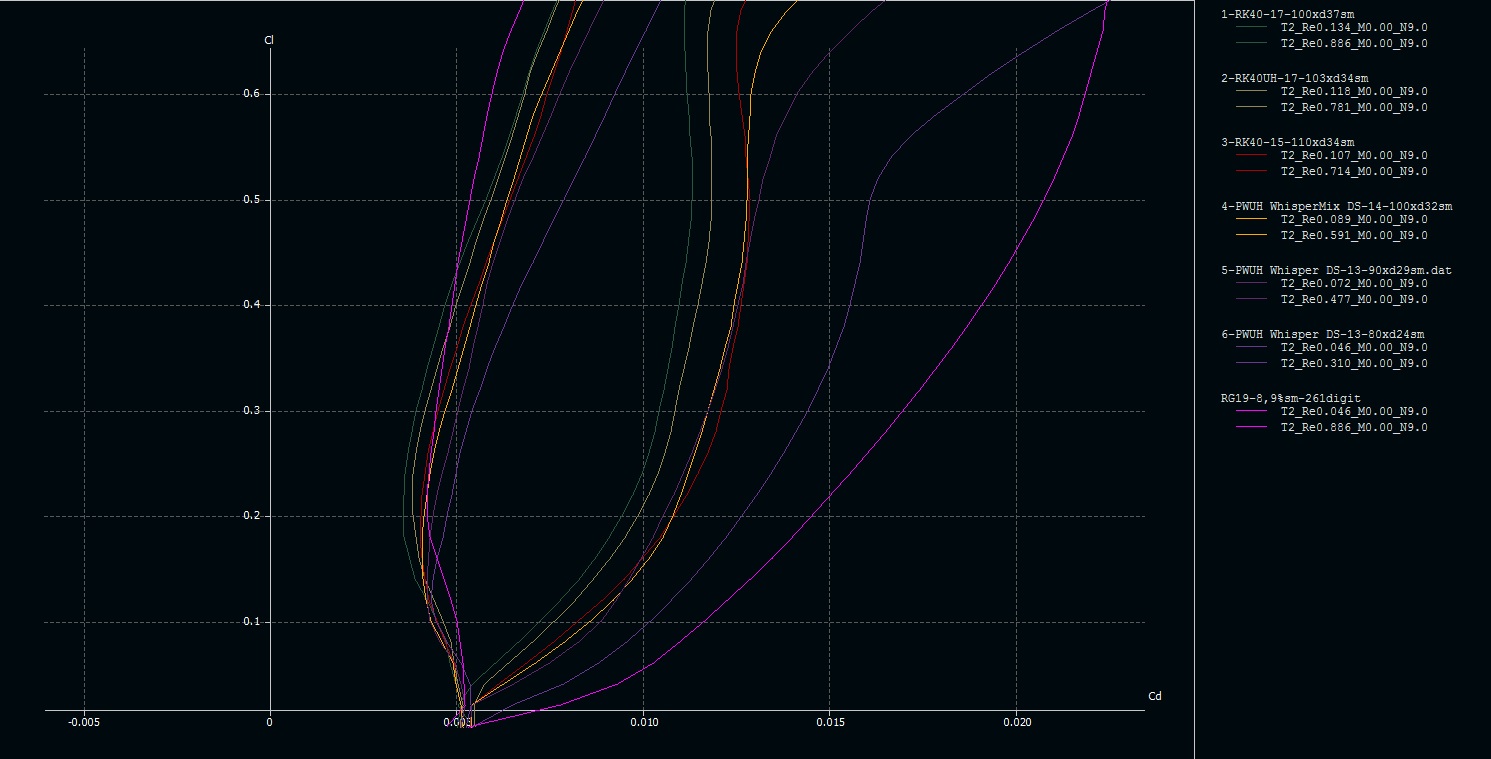Click the 6-PWUH Whisper DS-13-80xd24sm heading
Image resolution: width=1491 pixels, height=759 pixels.
[x=1322, y=334]
